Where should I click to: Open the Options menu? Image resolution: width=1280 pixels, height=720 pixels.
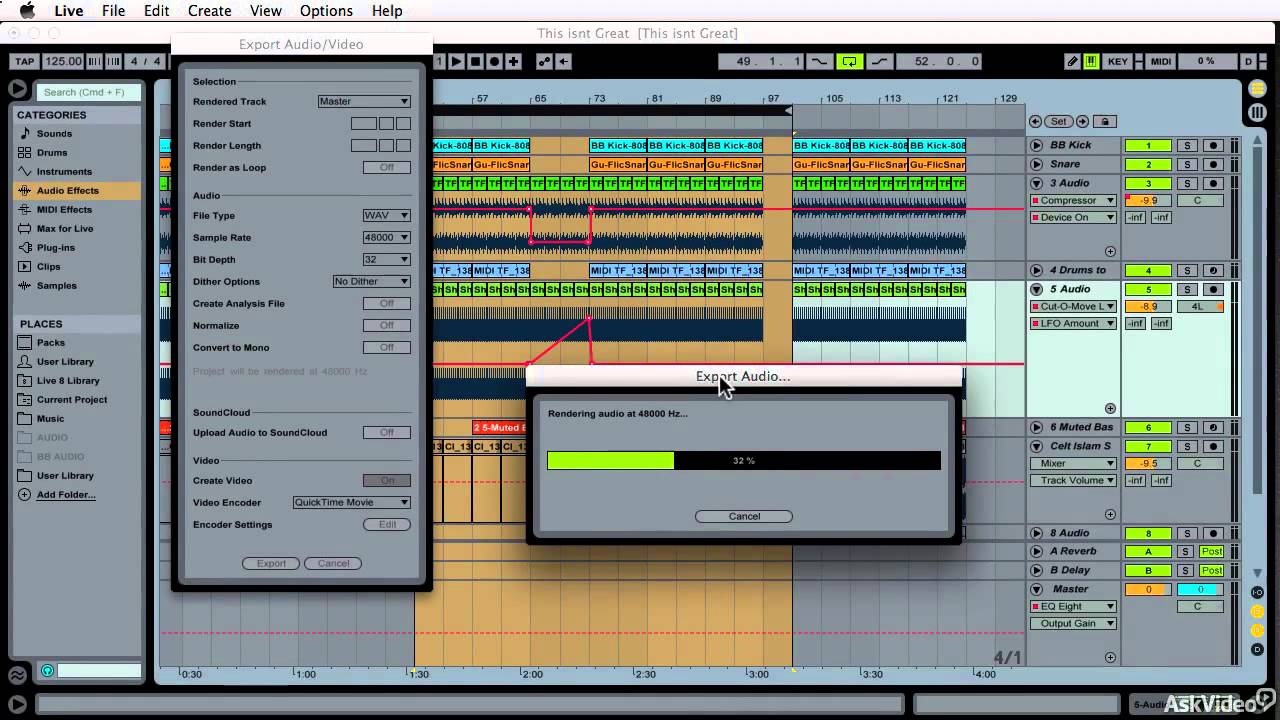[326, 11]
